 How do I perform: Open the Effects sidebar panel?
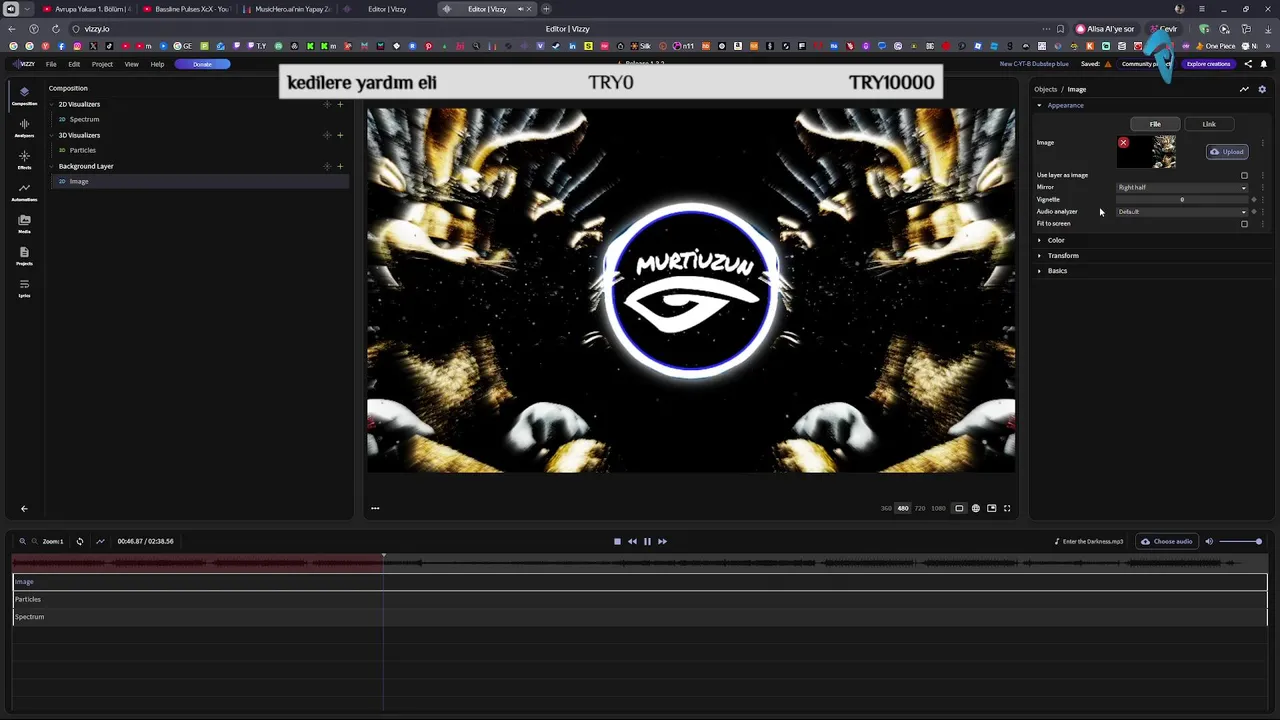pyautogui.click(x=24, y=159)
